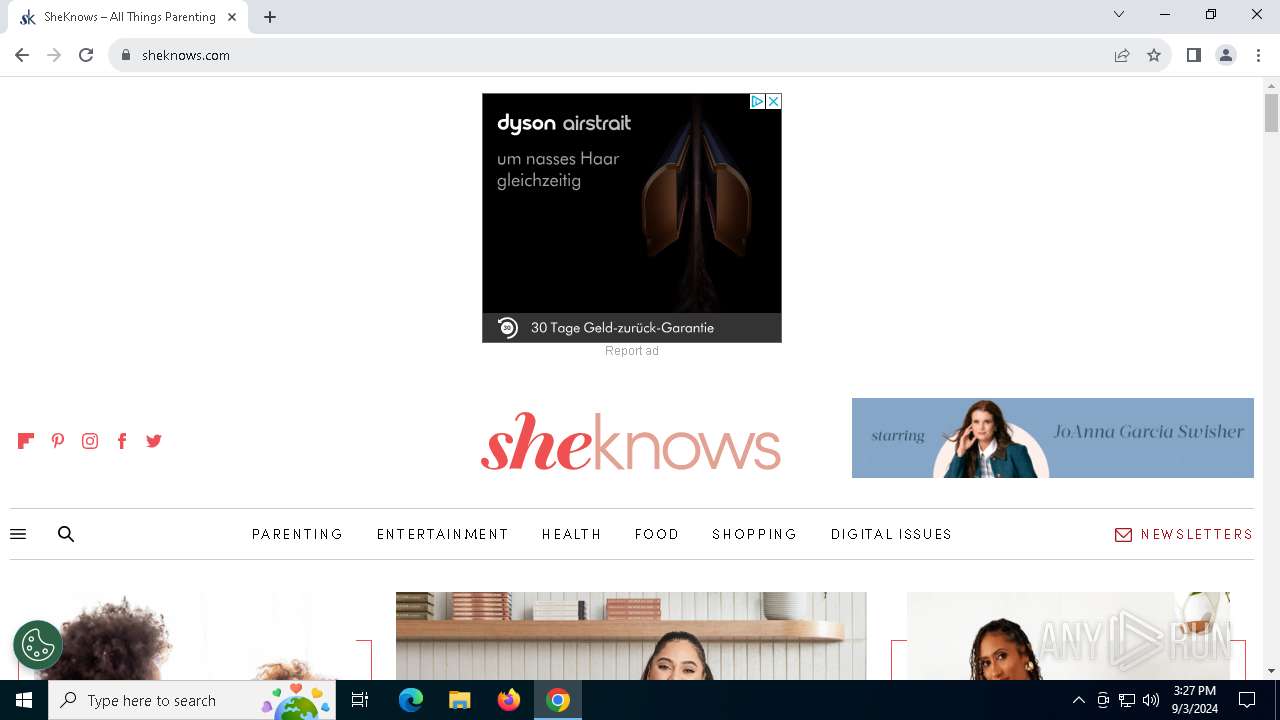Viewport: 1280px width, 720px height.
Task: Click the Report ad link
Action: 632,351
